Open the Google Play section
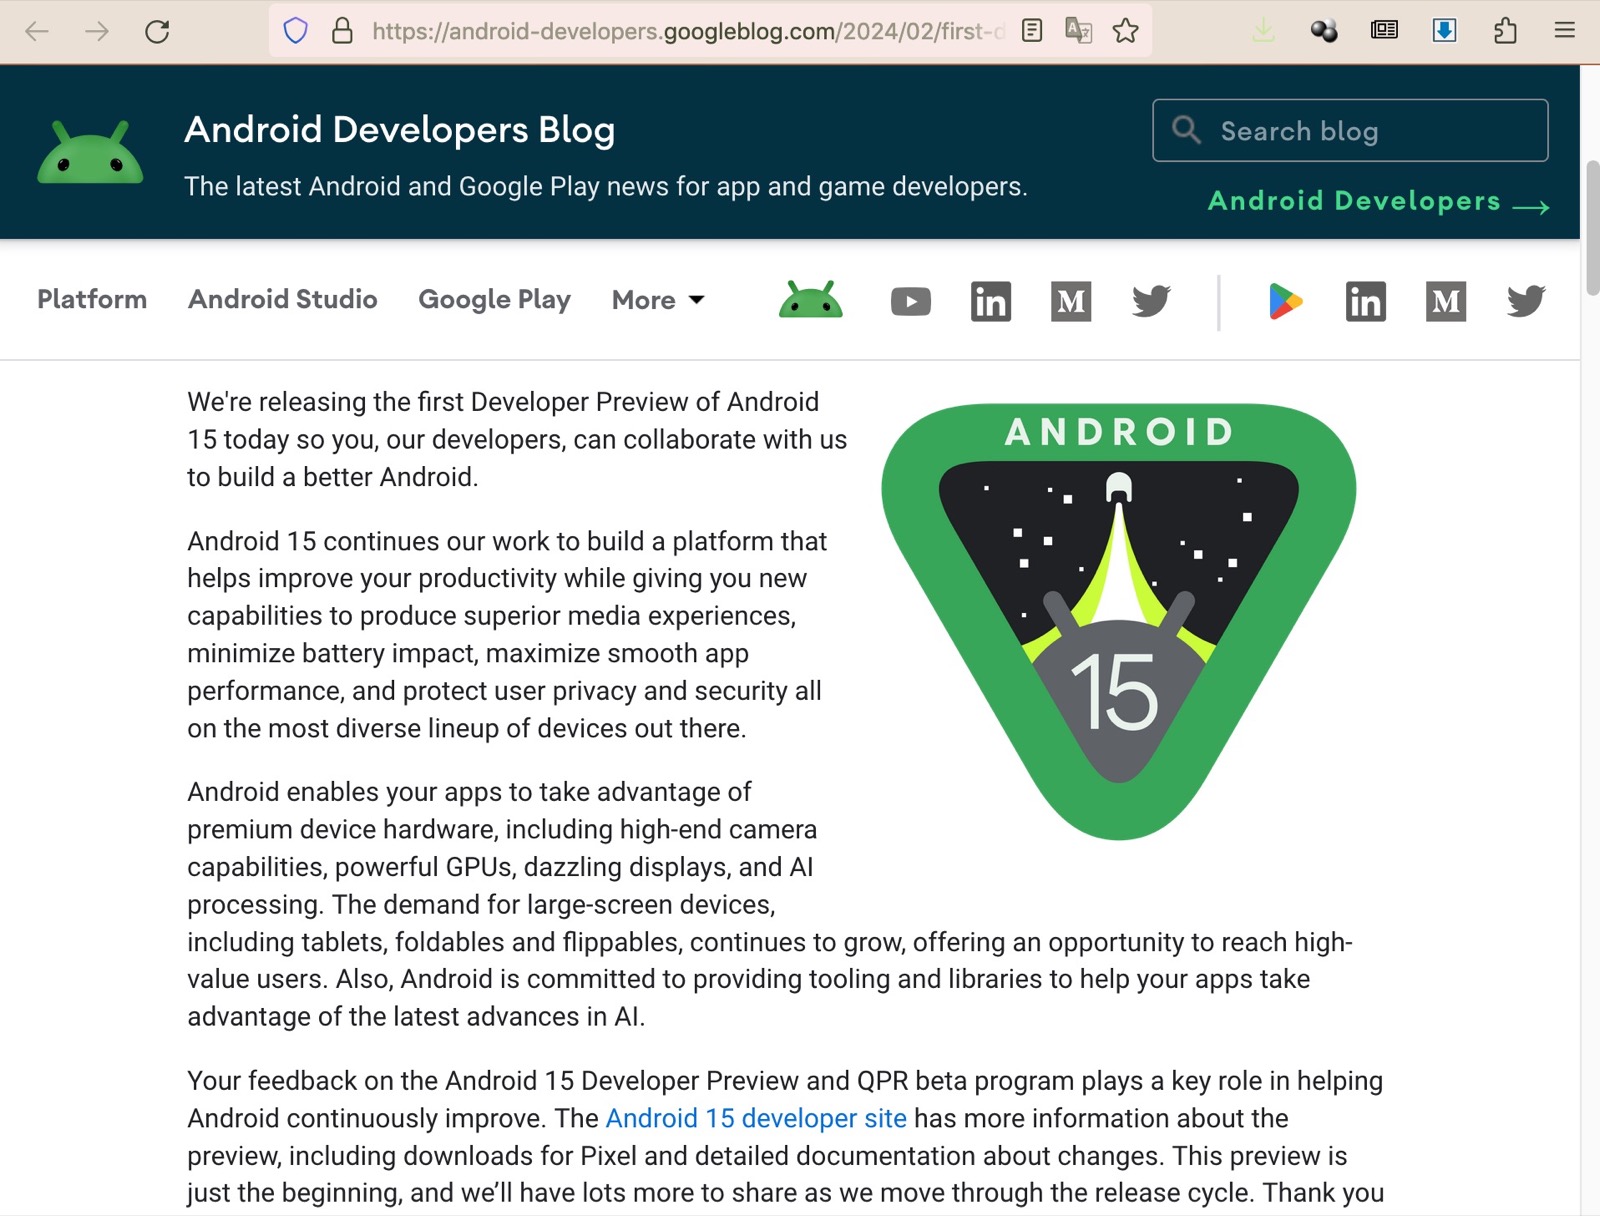 [x=495, y=300]
